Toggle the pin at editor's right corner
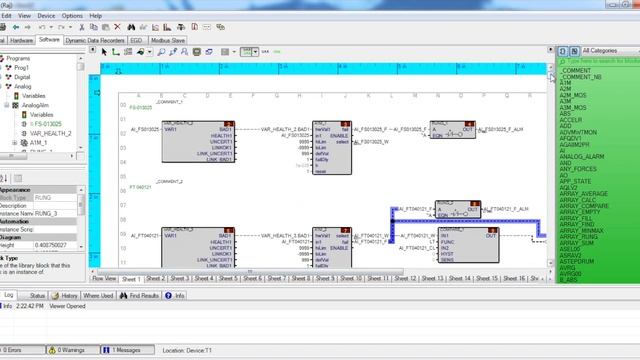 point(550,50)
